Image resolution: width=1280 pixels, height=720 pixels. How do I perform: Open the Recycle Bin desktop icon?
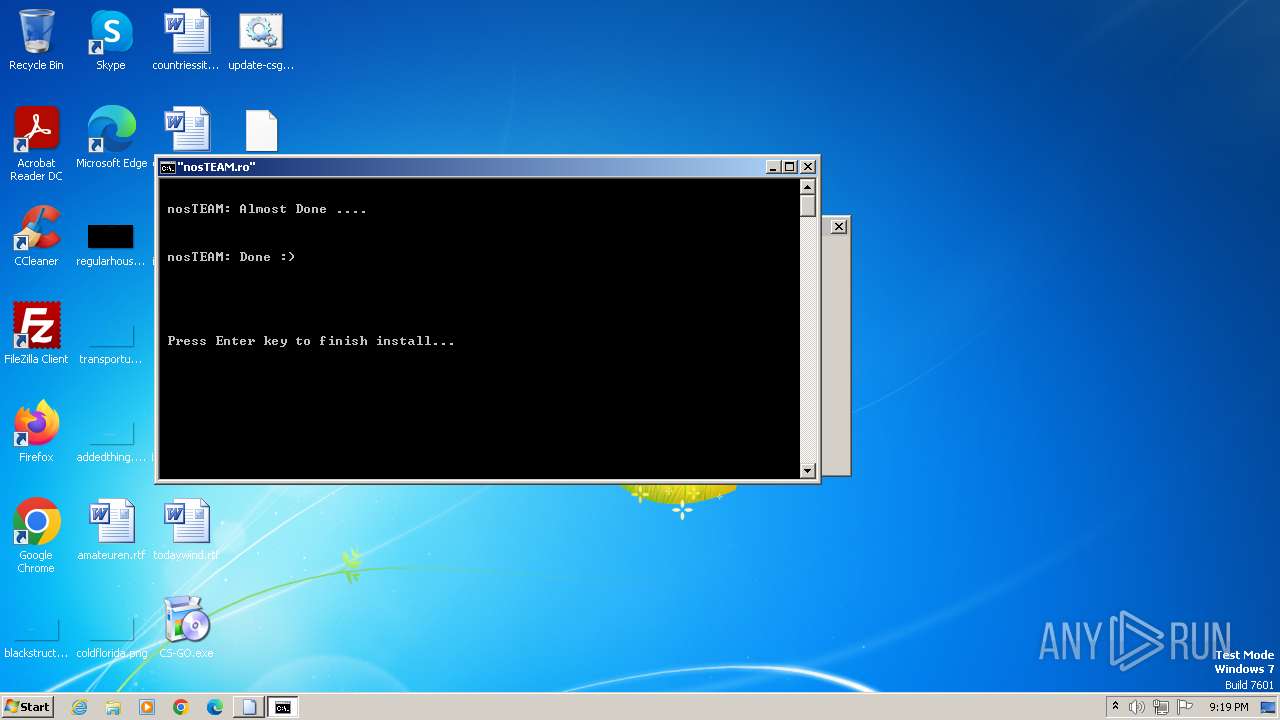tap(36, 40)
